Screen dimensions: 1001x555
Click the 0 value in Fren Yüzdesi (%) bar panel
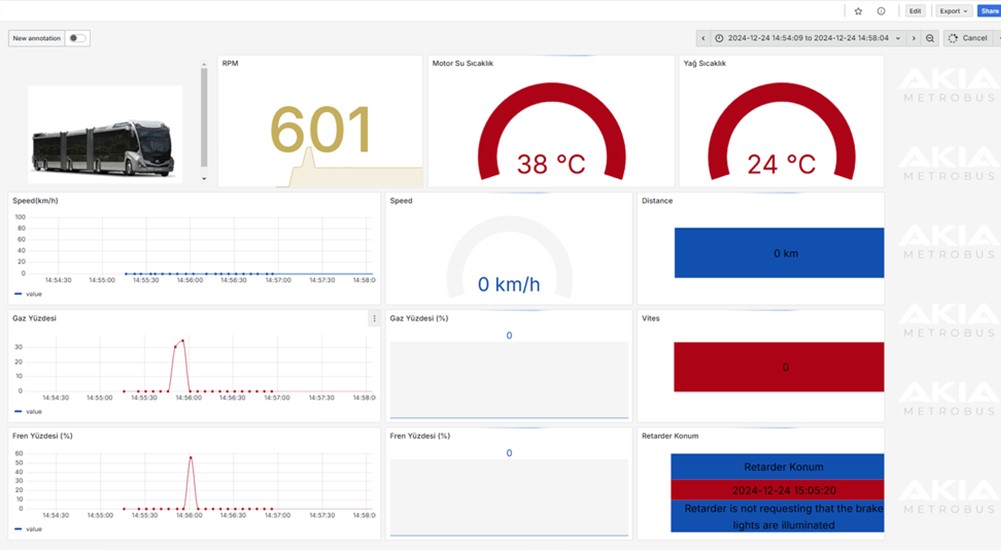click(x=509, y=453)
